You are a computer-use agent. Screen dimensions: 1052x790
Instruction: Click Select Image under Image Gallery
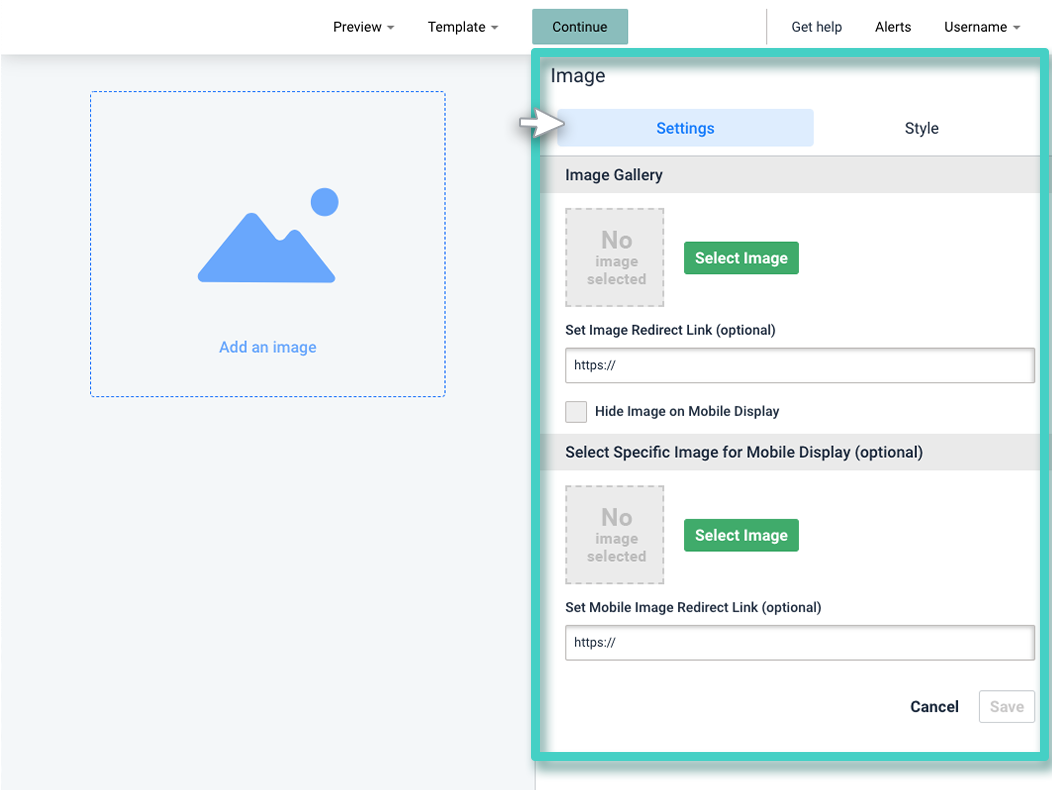(x=741, y=258)
